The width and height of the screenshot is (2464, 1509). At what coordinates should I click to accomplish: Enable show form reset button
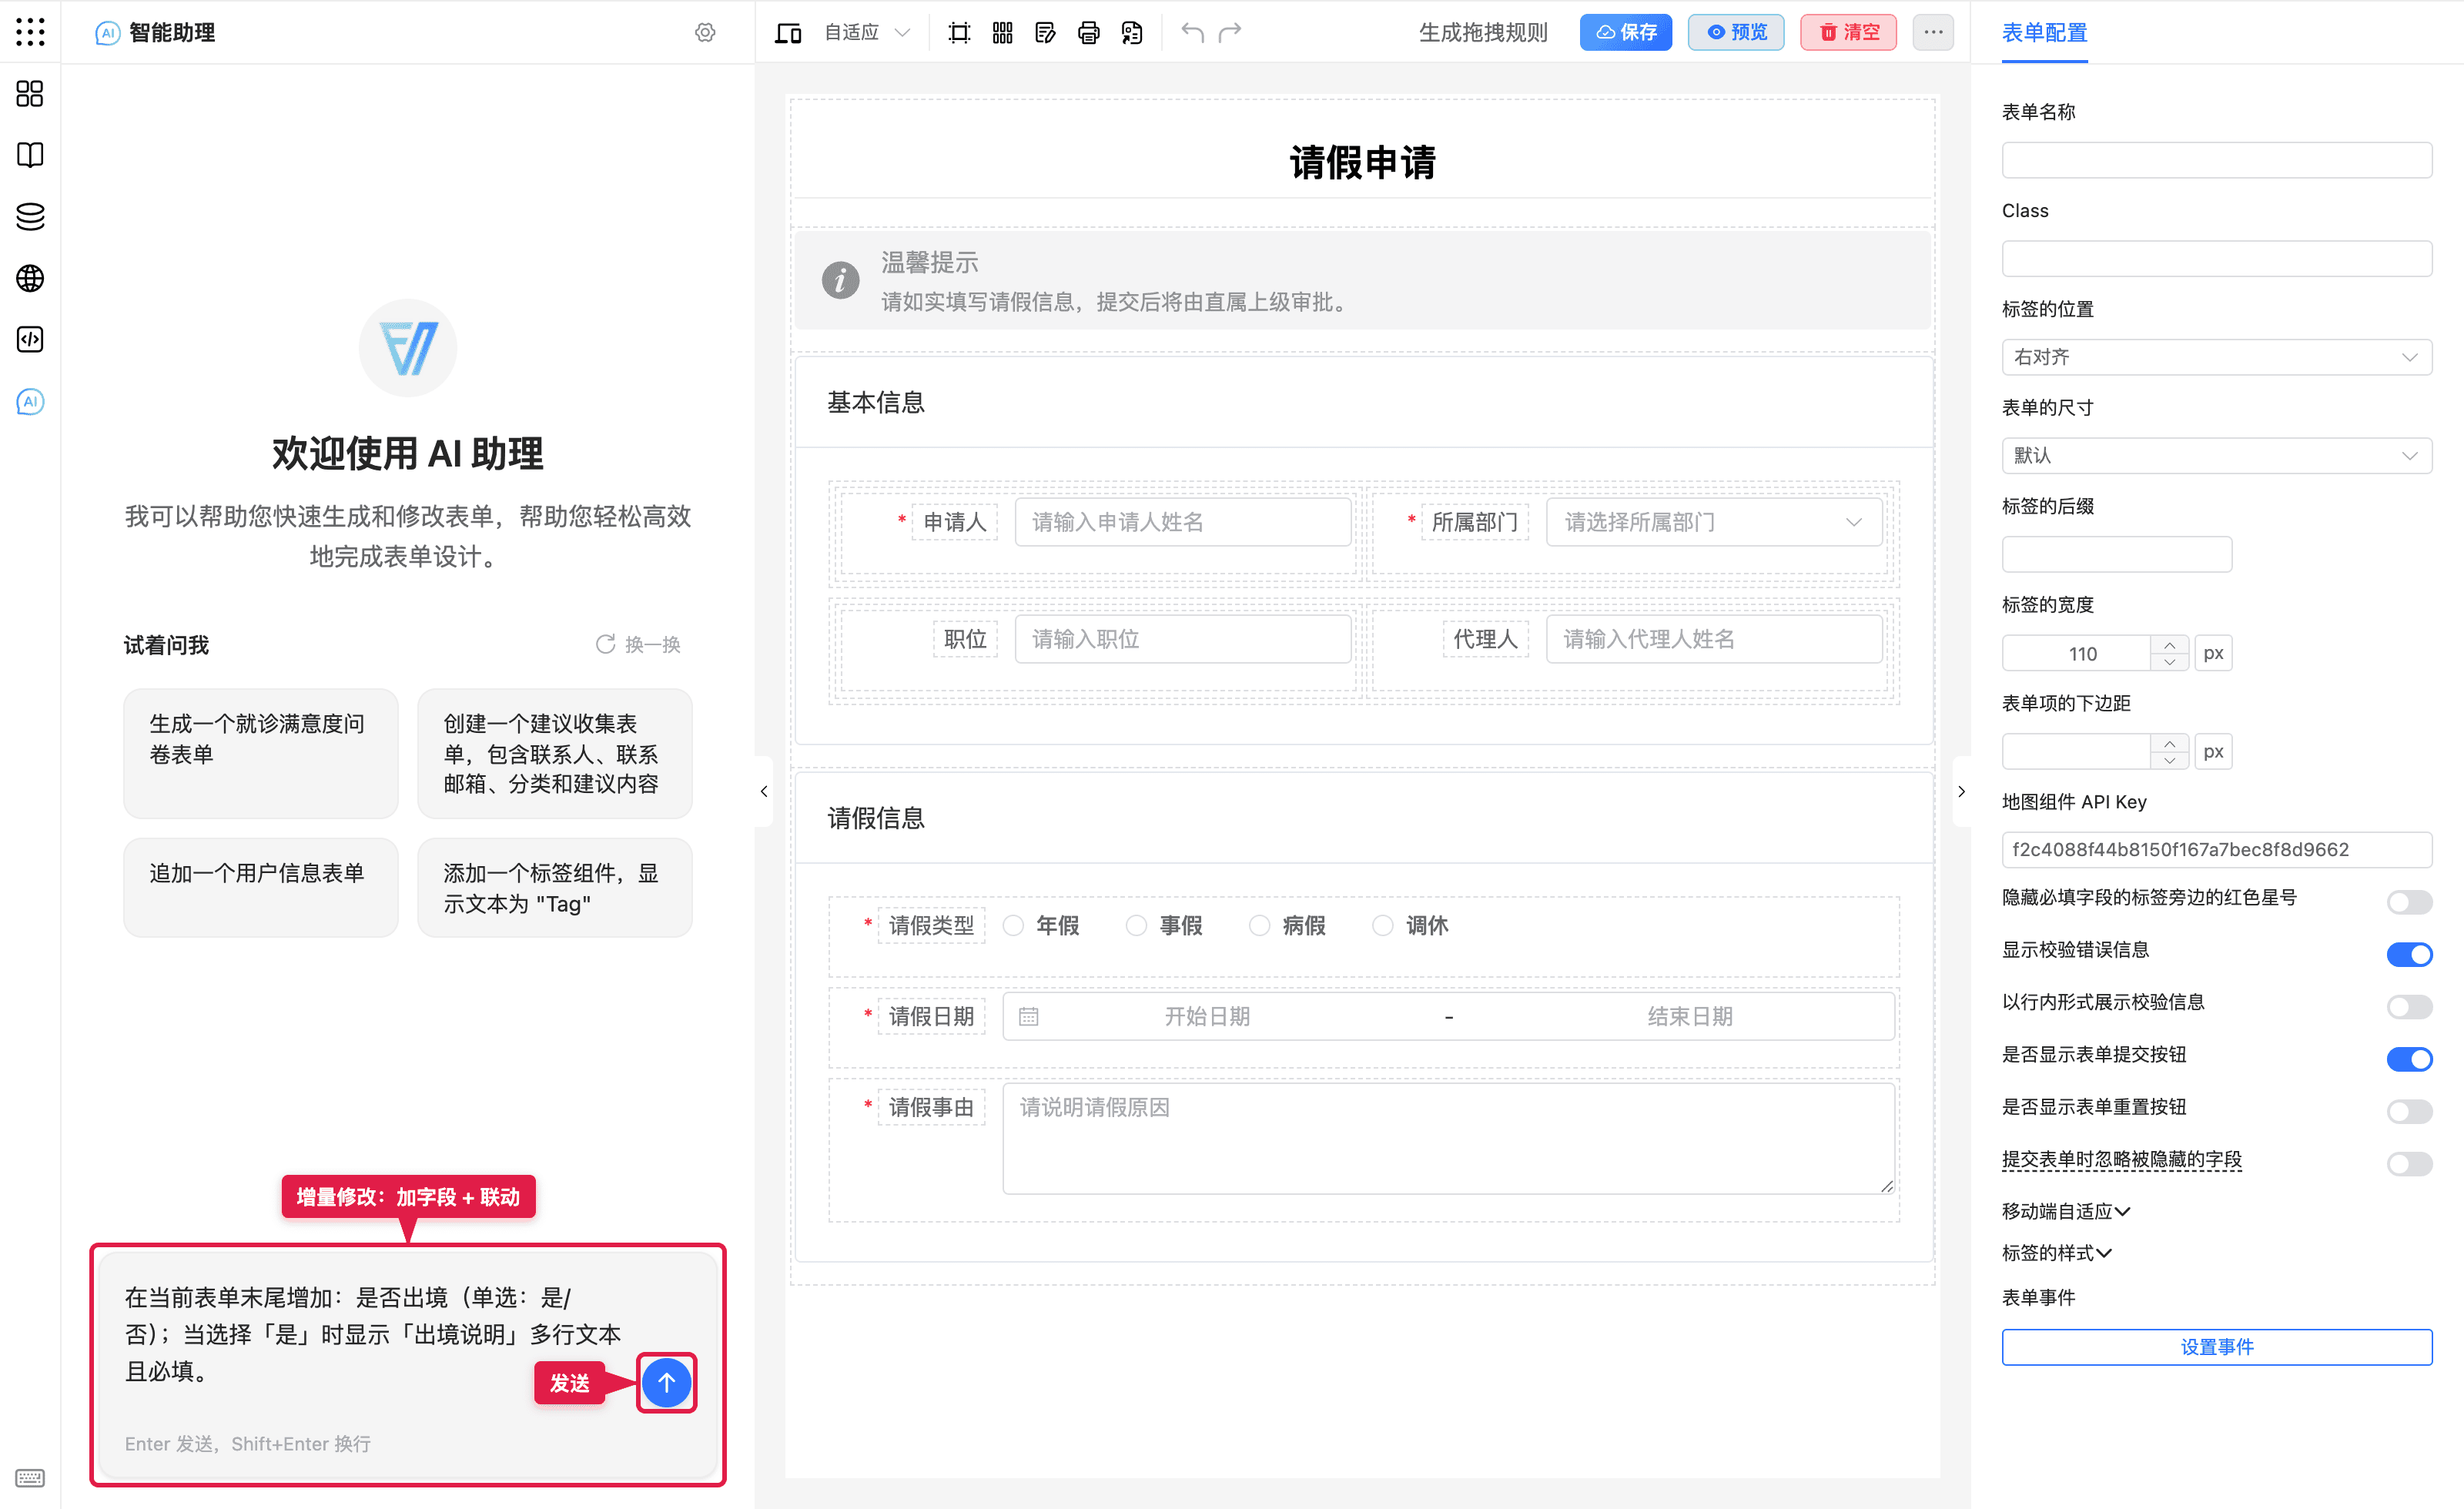pos(2409,1111)
